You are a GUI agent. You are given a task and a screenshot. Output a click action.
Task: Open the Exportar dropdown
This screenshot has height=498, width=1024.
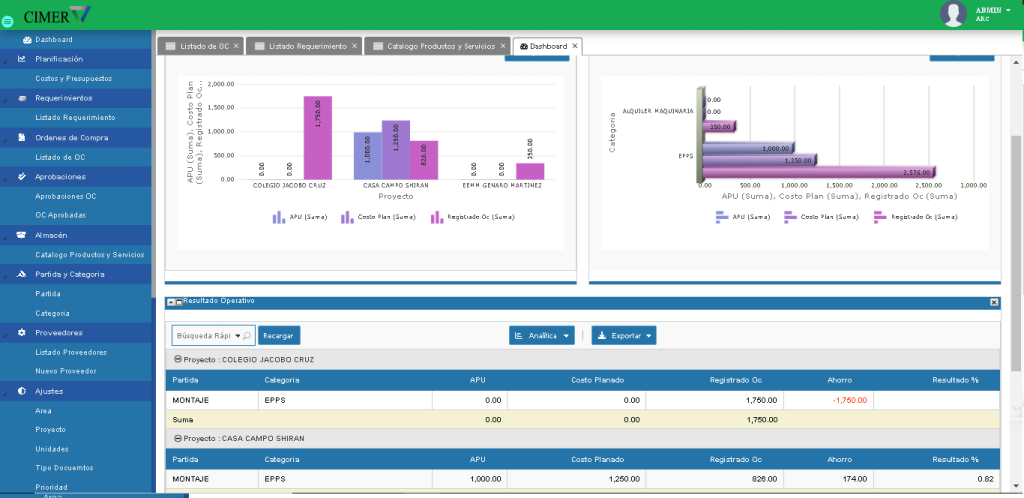pos(624,336)
